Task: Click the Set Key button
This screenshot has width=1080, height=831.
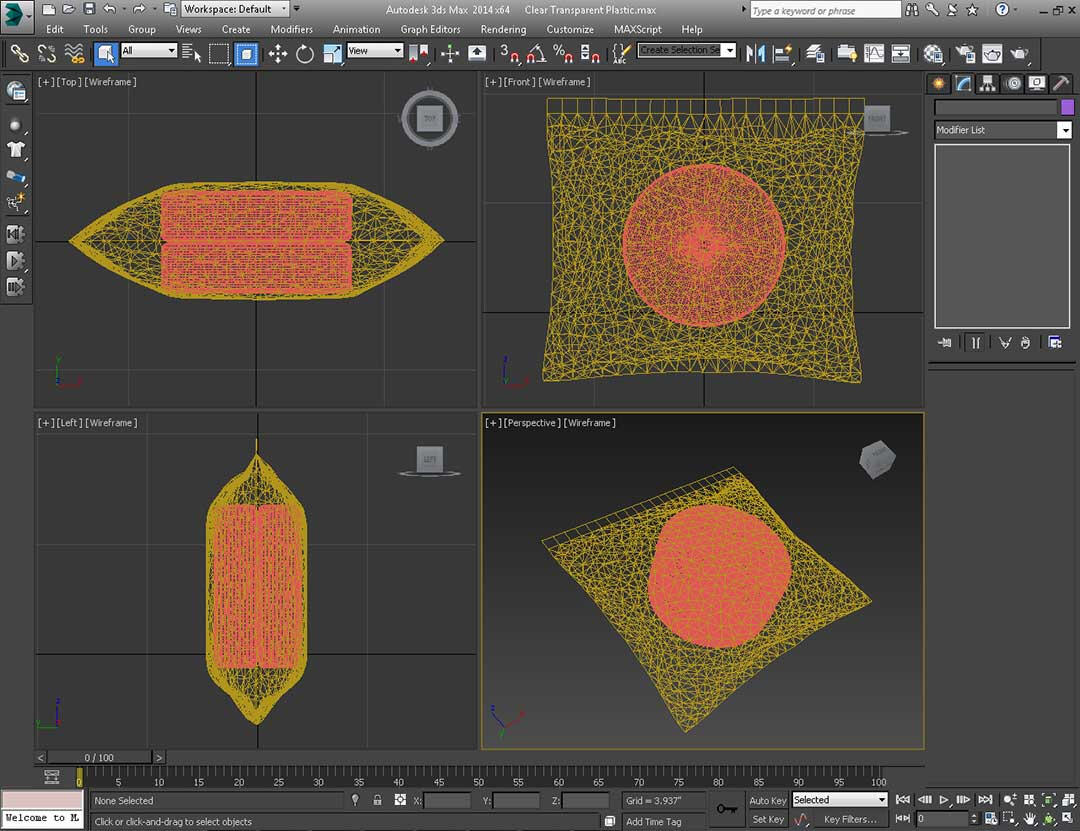Action: (768, 820)
